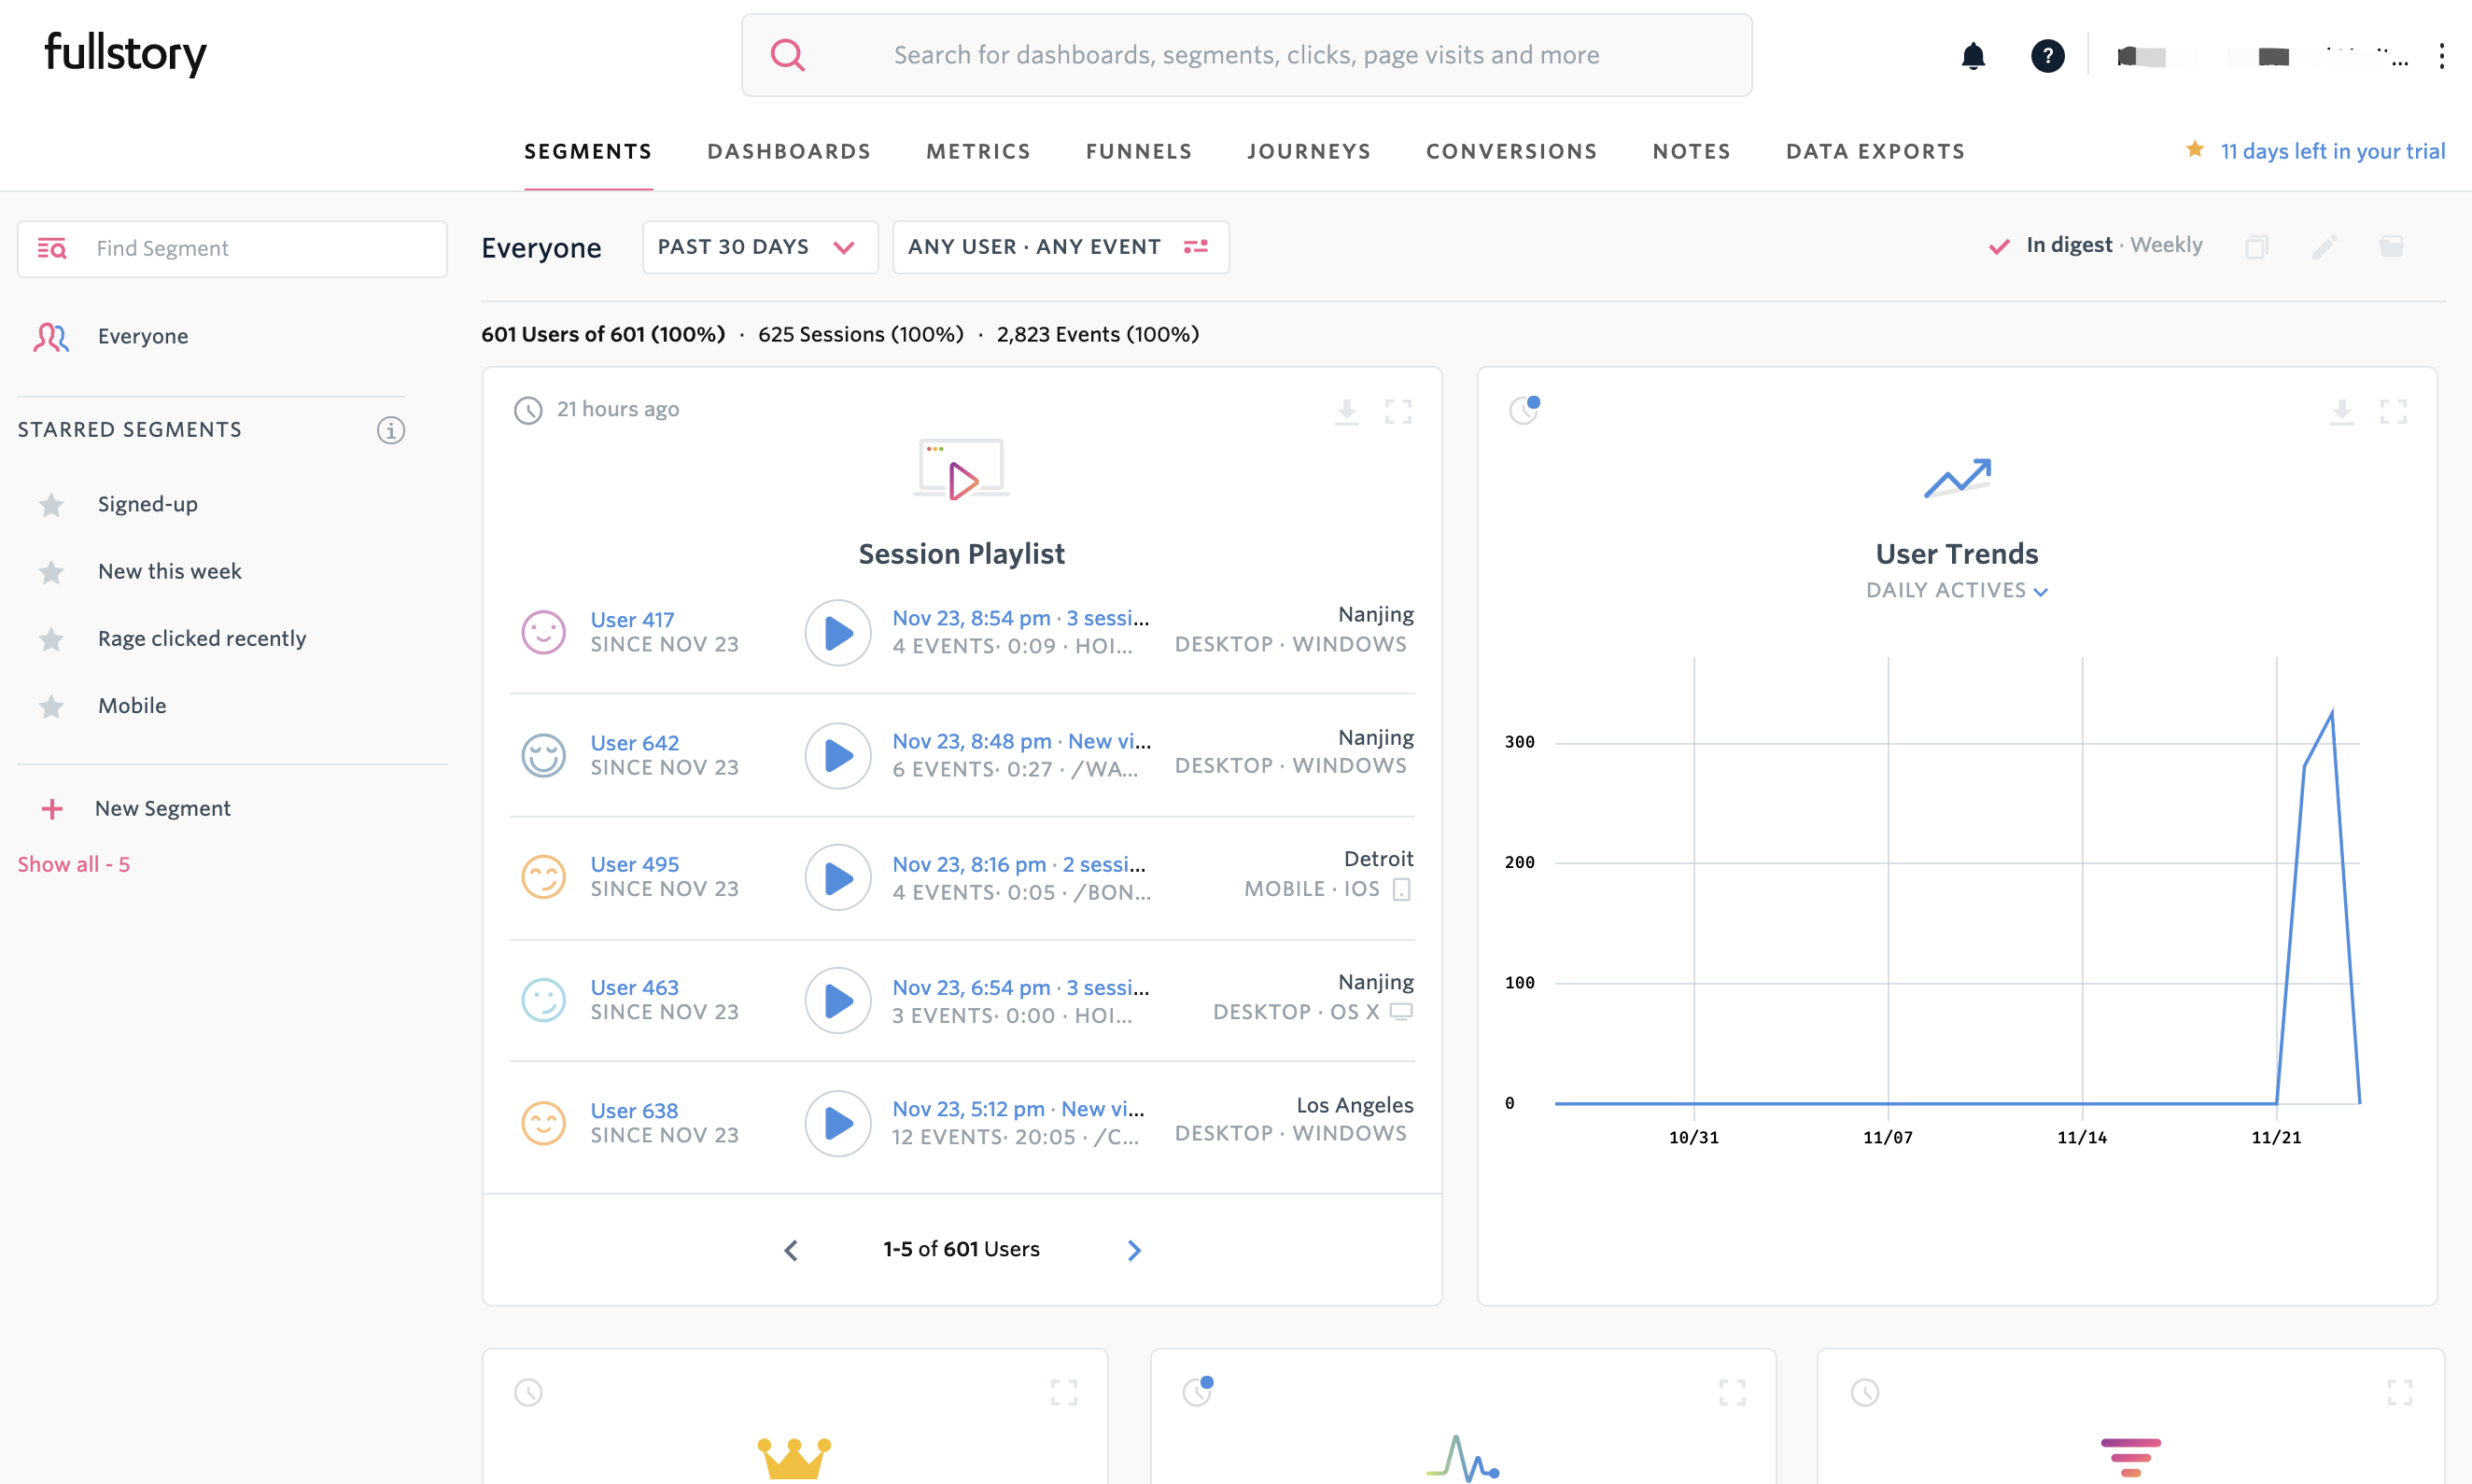This screenshot has height=1484, width=2472.
Task: Go to the Dashboards tab
Action: coord(789,151)
